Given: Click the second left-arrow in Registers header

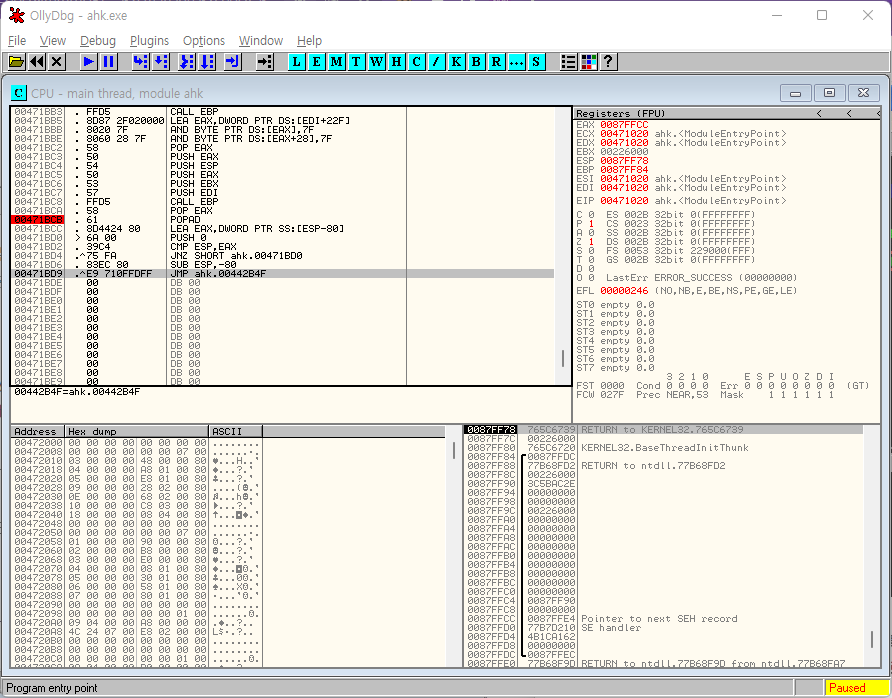Looking at the screenshot, I should click(849, 114).
